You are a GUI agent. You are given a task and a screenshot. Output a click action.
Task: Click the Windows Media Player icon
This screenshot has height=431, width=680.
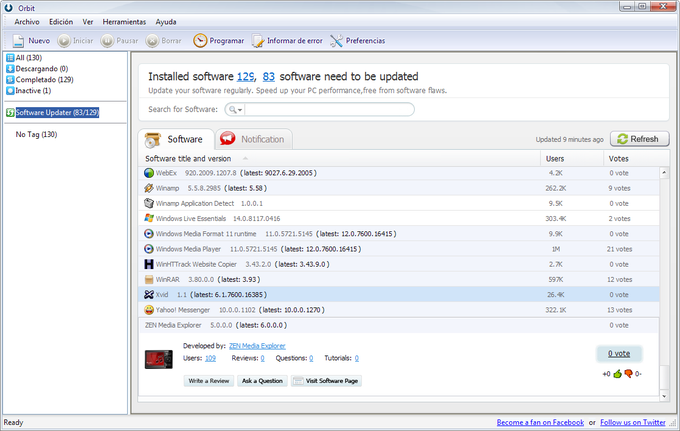tap(149, 249)
